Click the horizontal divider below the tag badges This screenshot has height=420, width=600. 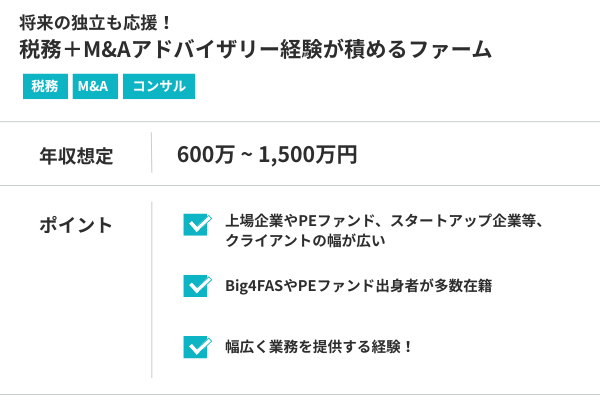(x=300, y=122)
